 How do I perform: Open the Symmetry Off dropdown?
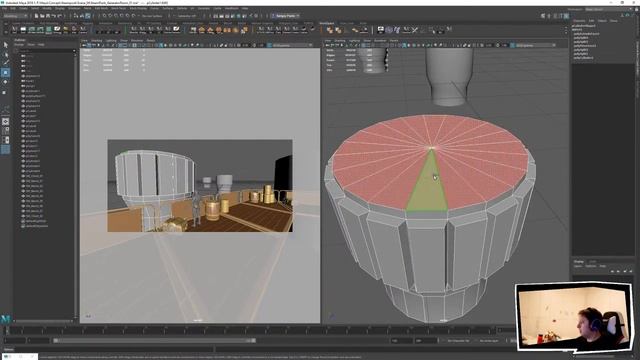tap(187, 16)
